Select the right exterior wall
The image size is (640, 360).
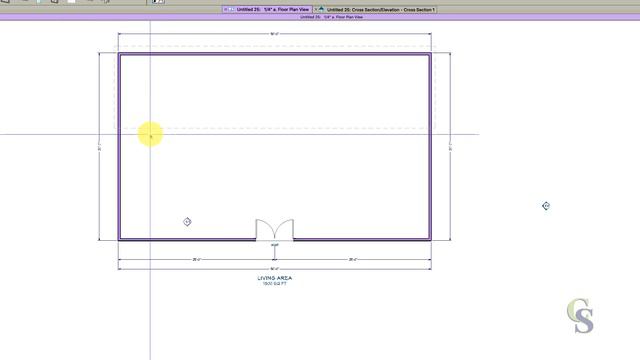(430, 147)
